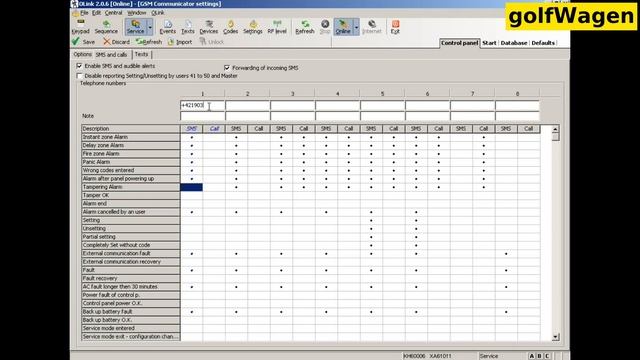Viewport: 640px width, 360px height.
Task: Switch to the SMS and calls tab
Action: pyautogui.click(x=111, y=55)
